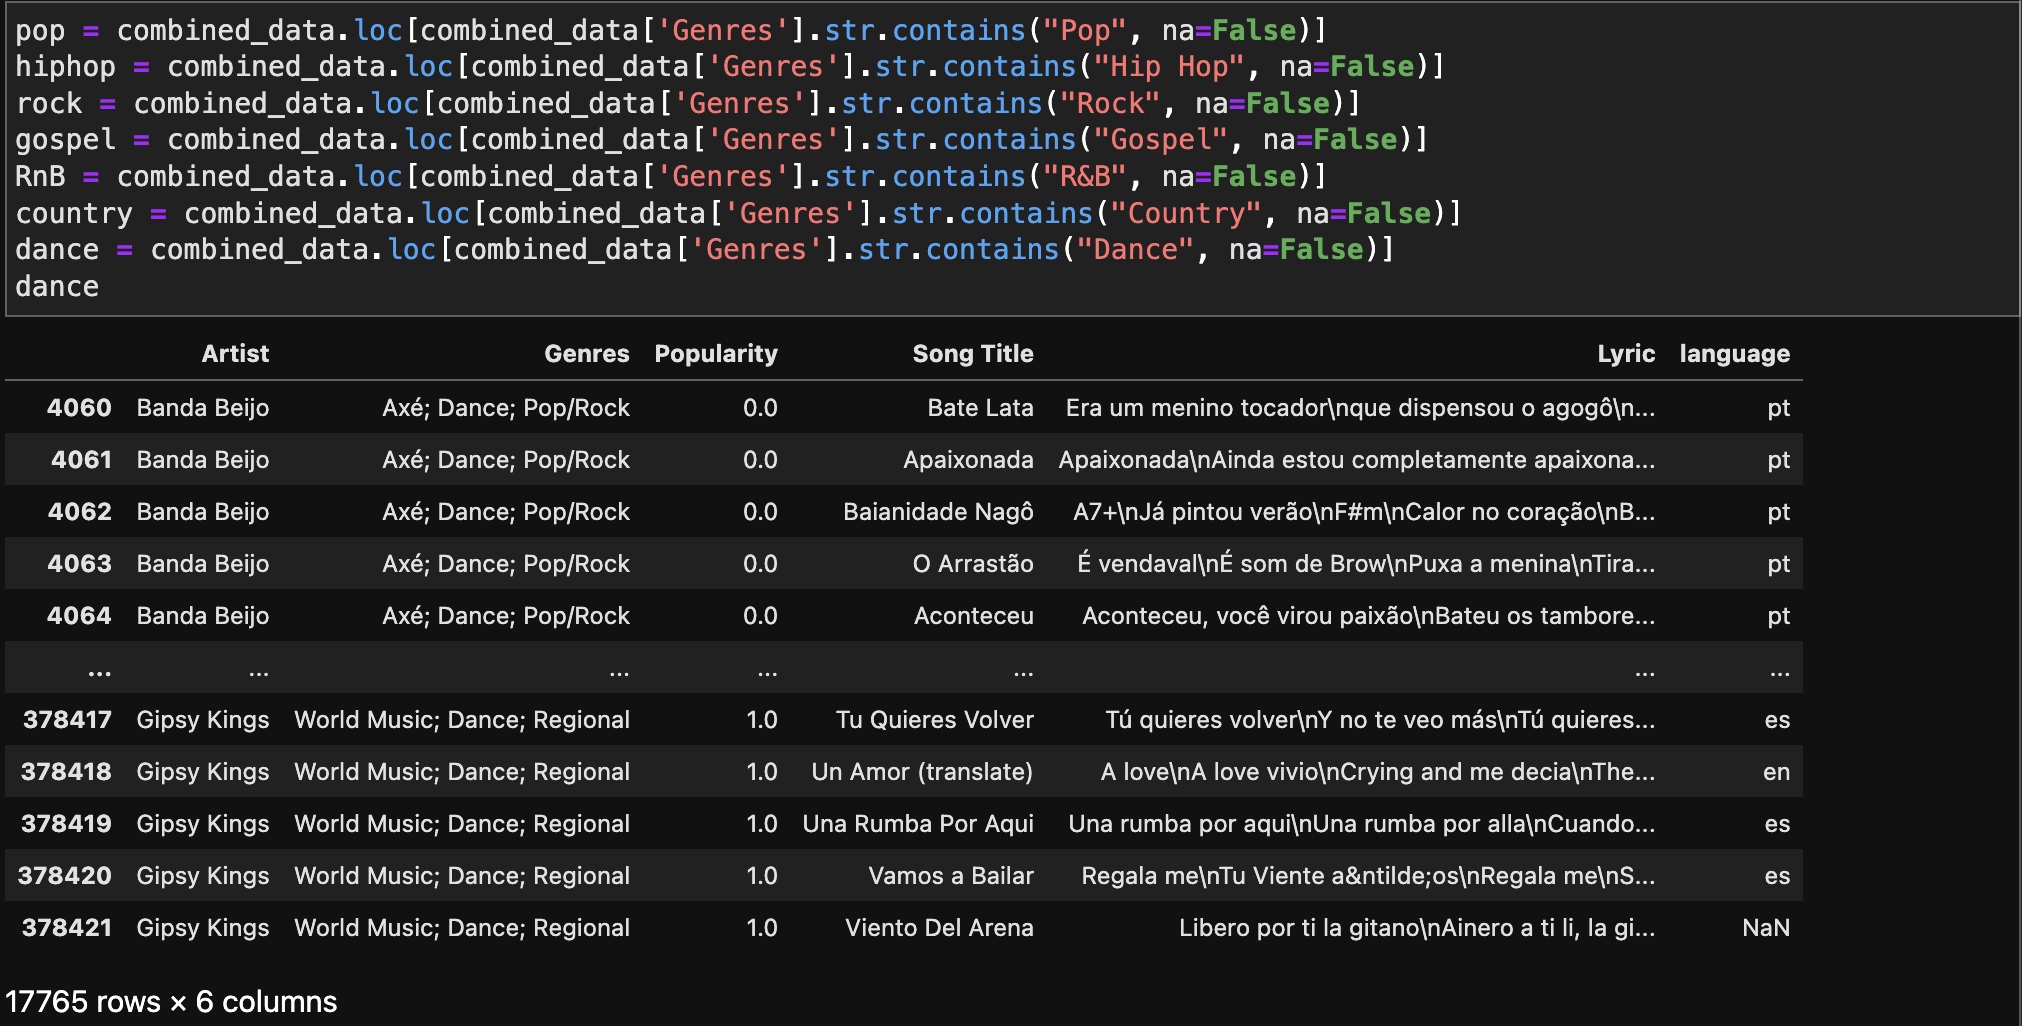Image resolution: width=2022 pixels, height=1026 pixels.
Task: Click song title O Arrastão
Action: coord(973,564)
